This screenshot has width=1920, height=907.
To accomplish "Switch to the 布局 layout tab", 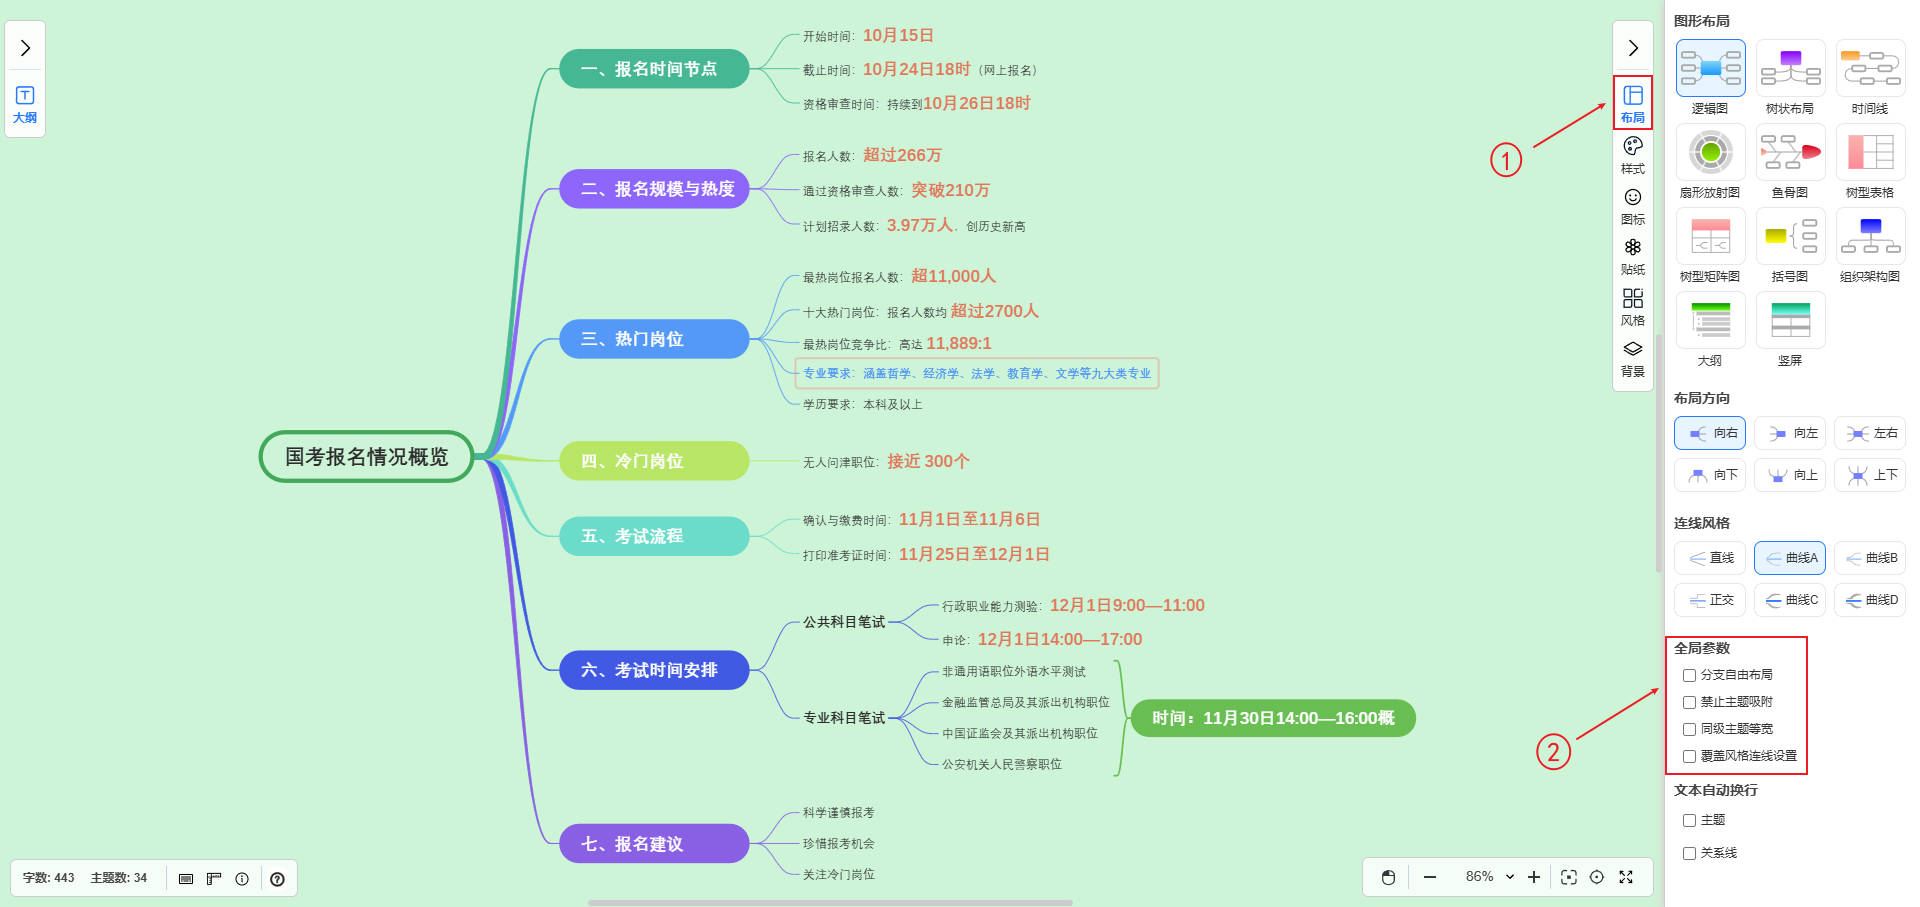I will [x=1632, y=103].
